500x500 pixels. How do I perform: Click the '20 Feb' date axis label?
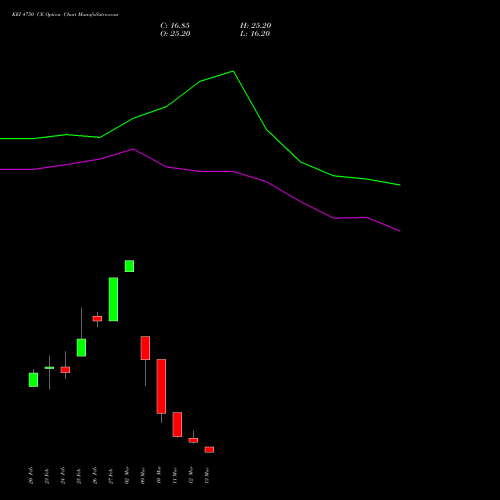coord(31,476)
